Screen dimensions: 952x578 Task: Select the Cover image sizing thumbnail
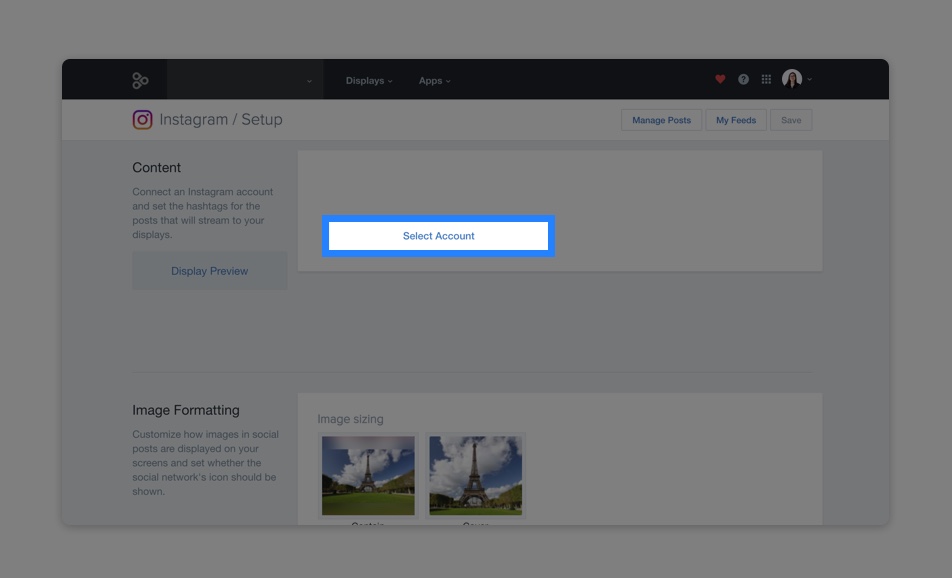(x=475, y=475)
